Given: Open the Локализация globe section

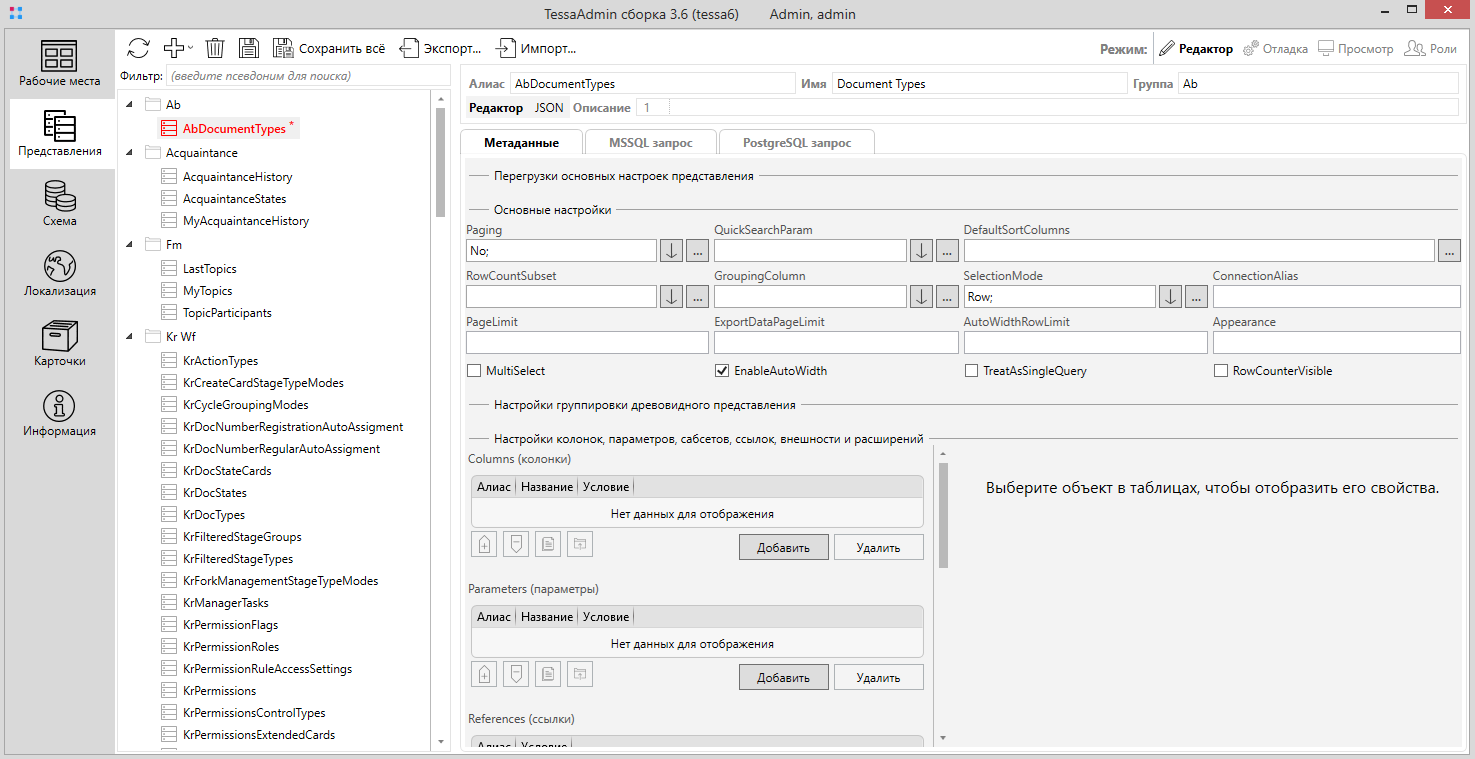Looking at the screenshot, I should click(59, 273).
